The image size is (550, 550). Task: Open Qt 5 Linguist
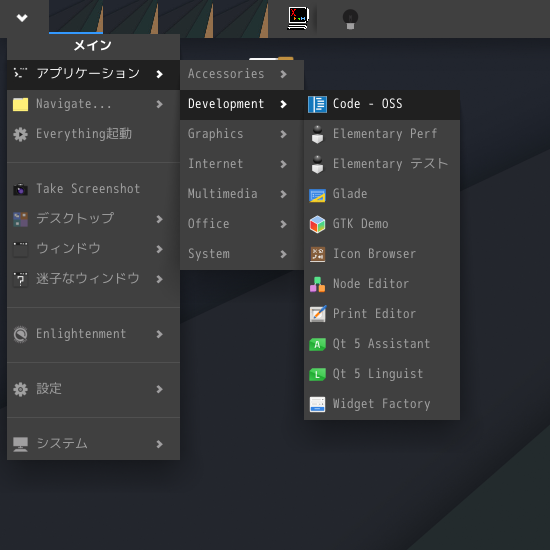pos(382,374)
